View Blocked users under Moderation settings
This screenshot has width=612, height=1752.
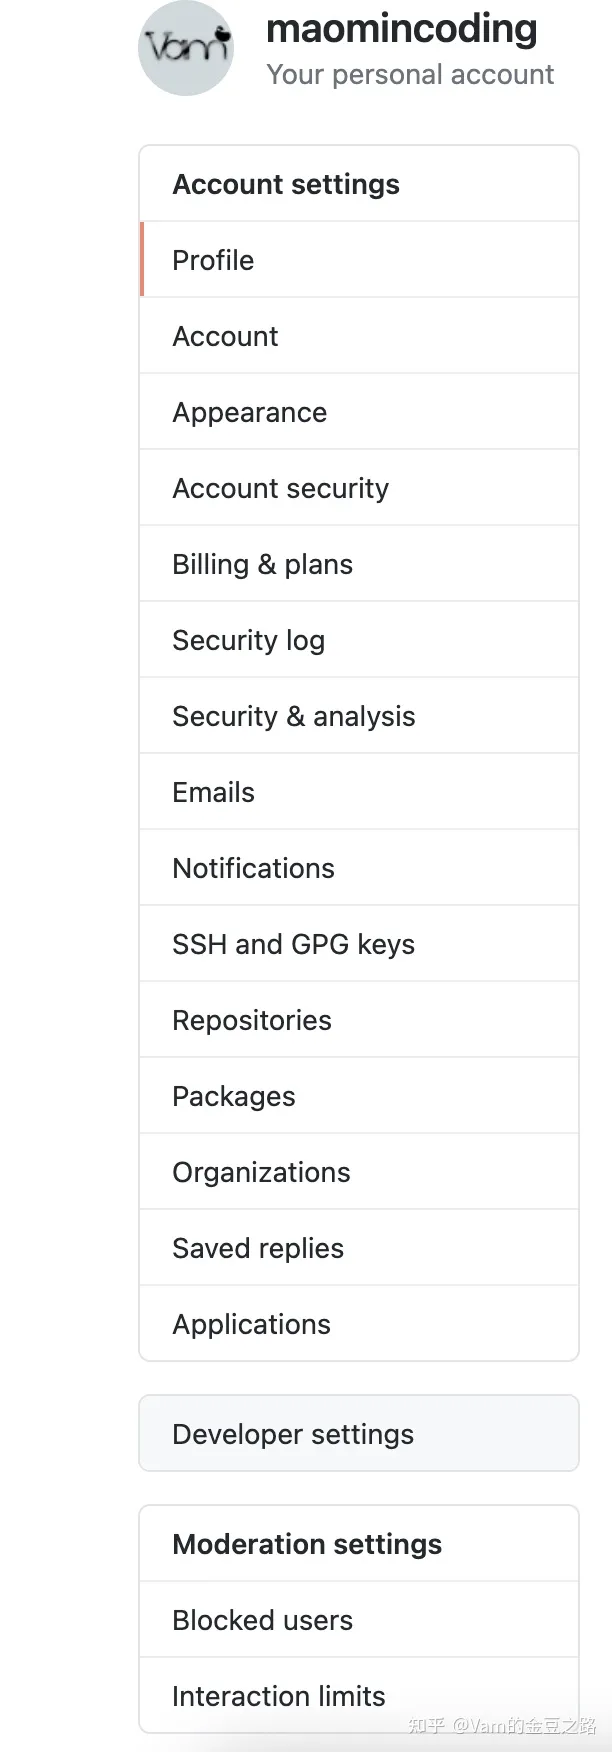click(262, 1620)
